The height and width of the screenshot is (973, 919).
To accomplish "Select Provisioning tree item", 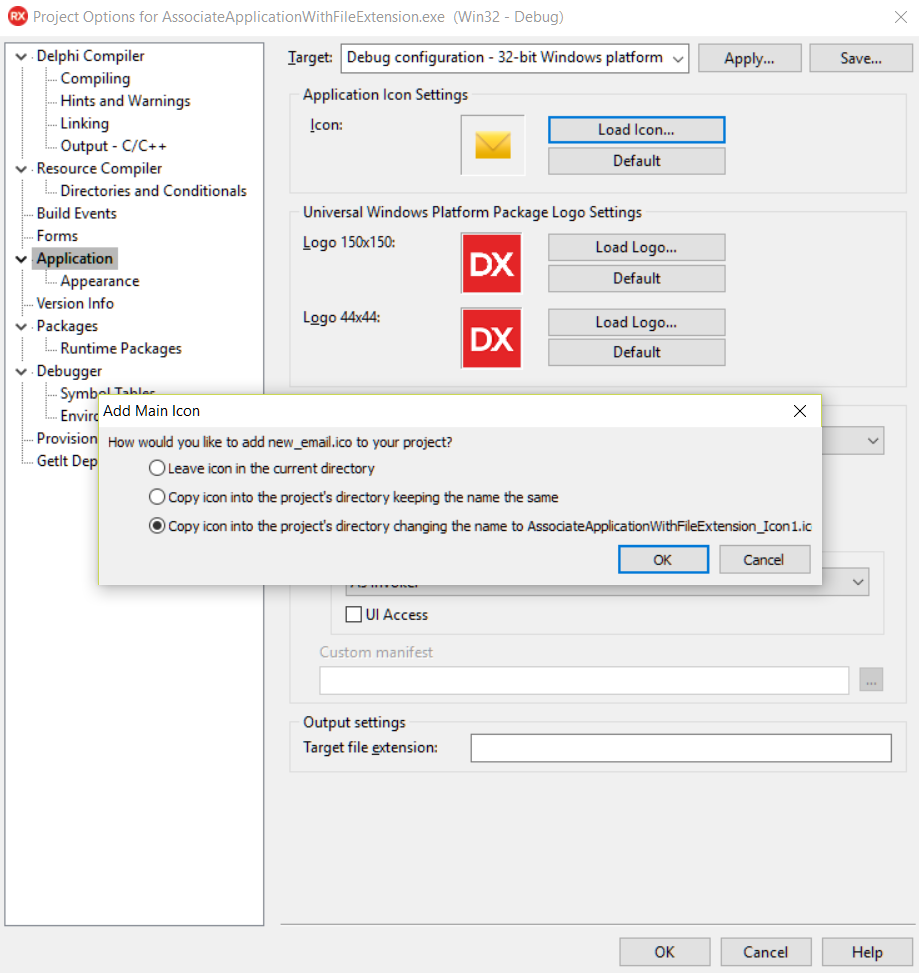I will (x=66, y=438).
